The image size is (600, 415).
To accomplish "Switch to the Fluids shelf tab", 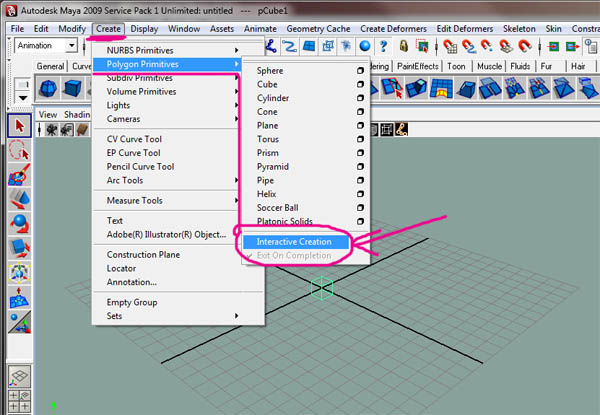I will coord(520,67).
